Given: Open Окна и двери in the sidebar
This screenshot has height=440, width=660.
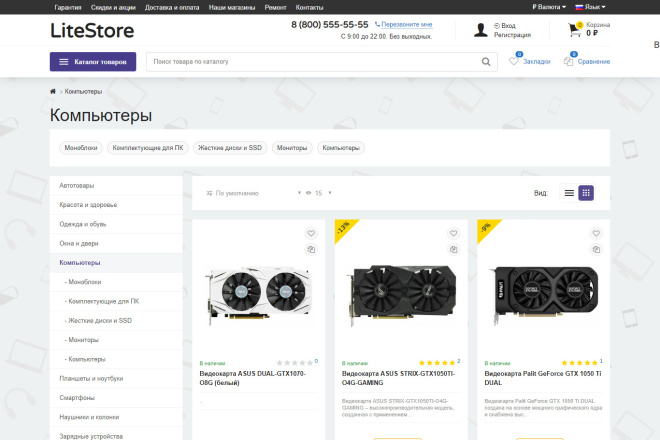Looking at the screenshot, I should coord(116,244).
